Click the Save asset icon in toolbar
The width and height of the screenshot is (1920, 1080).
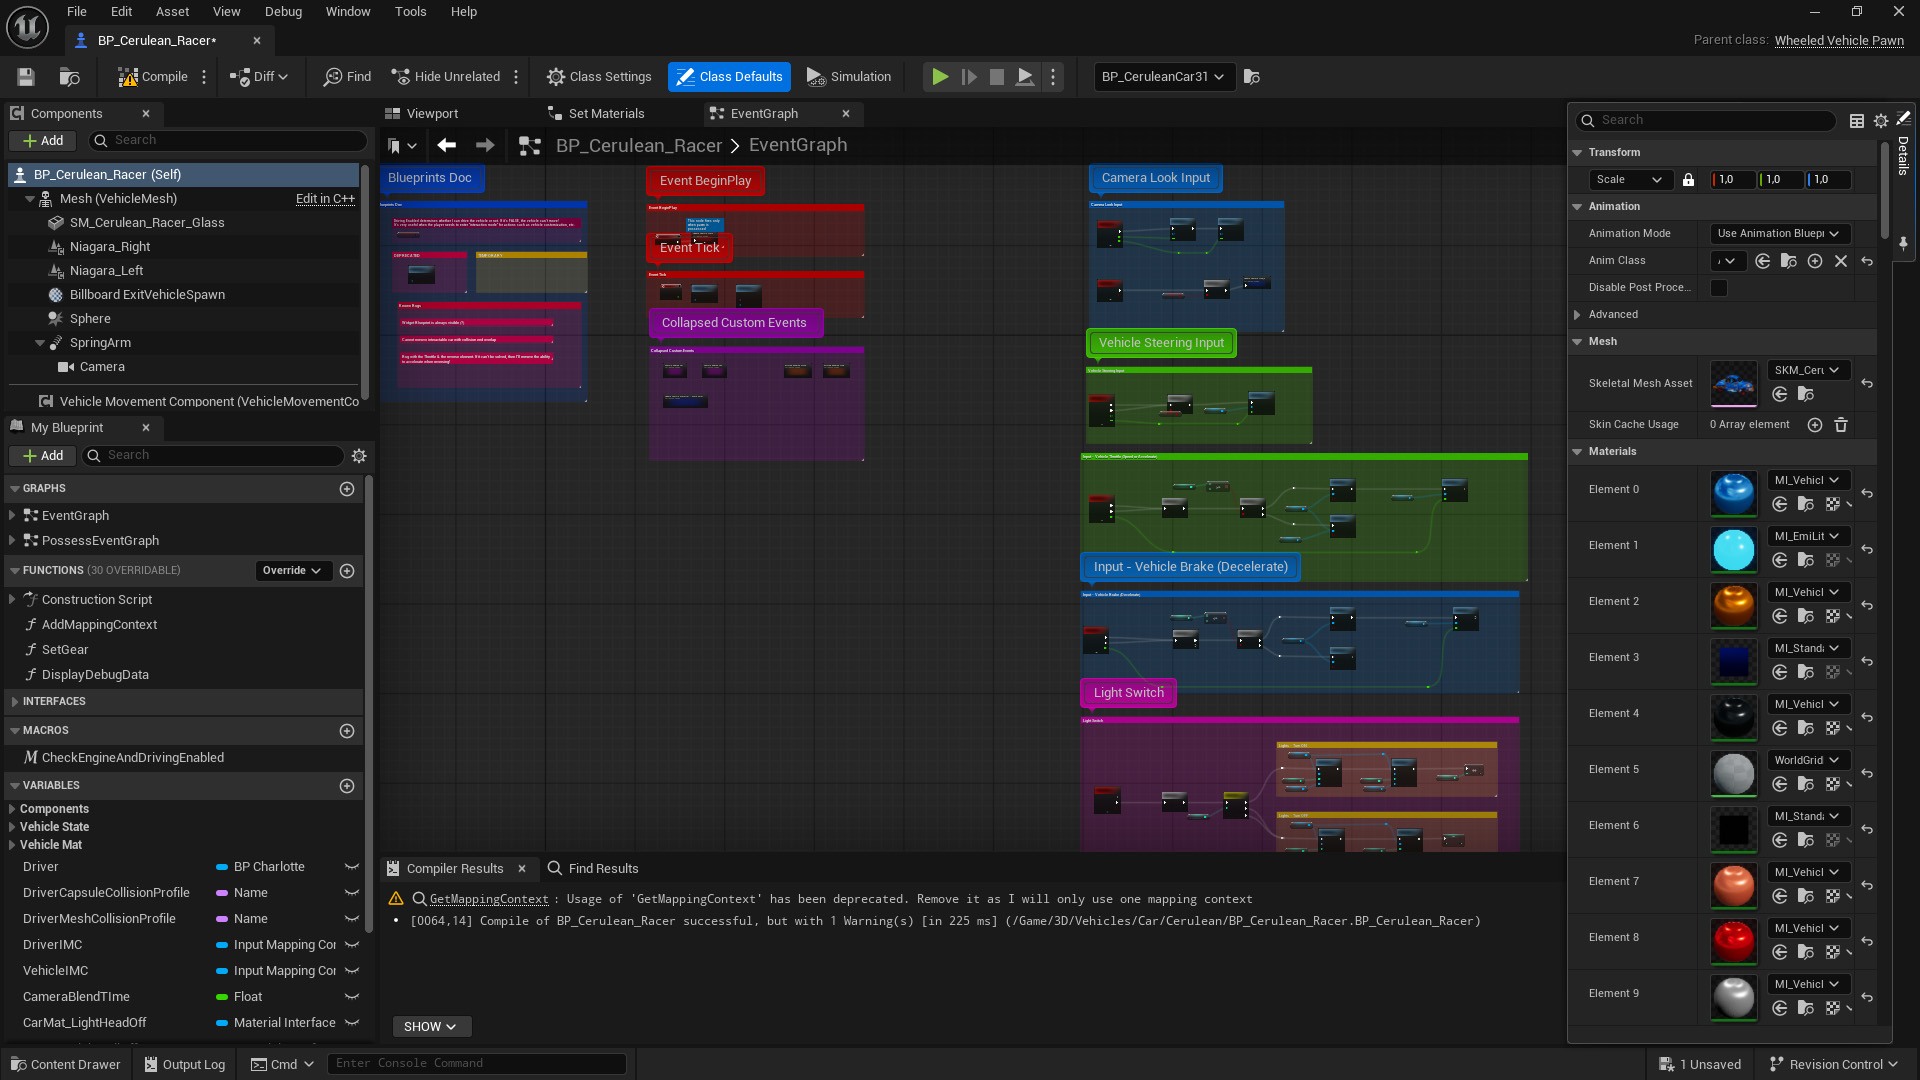[x=26, y=77]
